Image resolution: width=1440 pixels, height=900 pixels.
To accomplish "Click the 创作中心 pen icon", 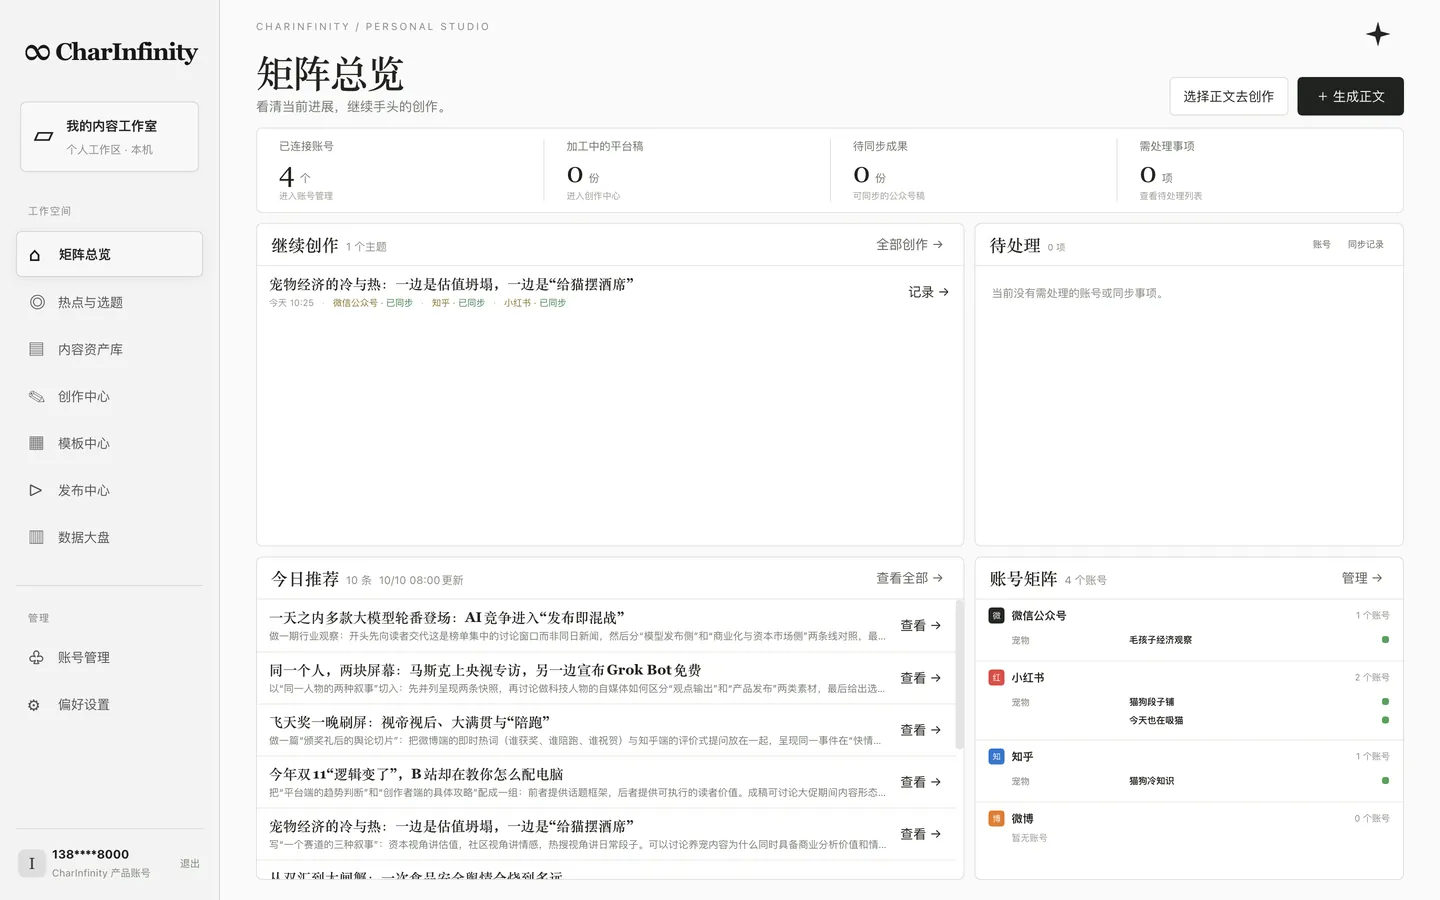I will 37,396.
